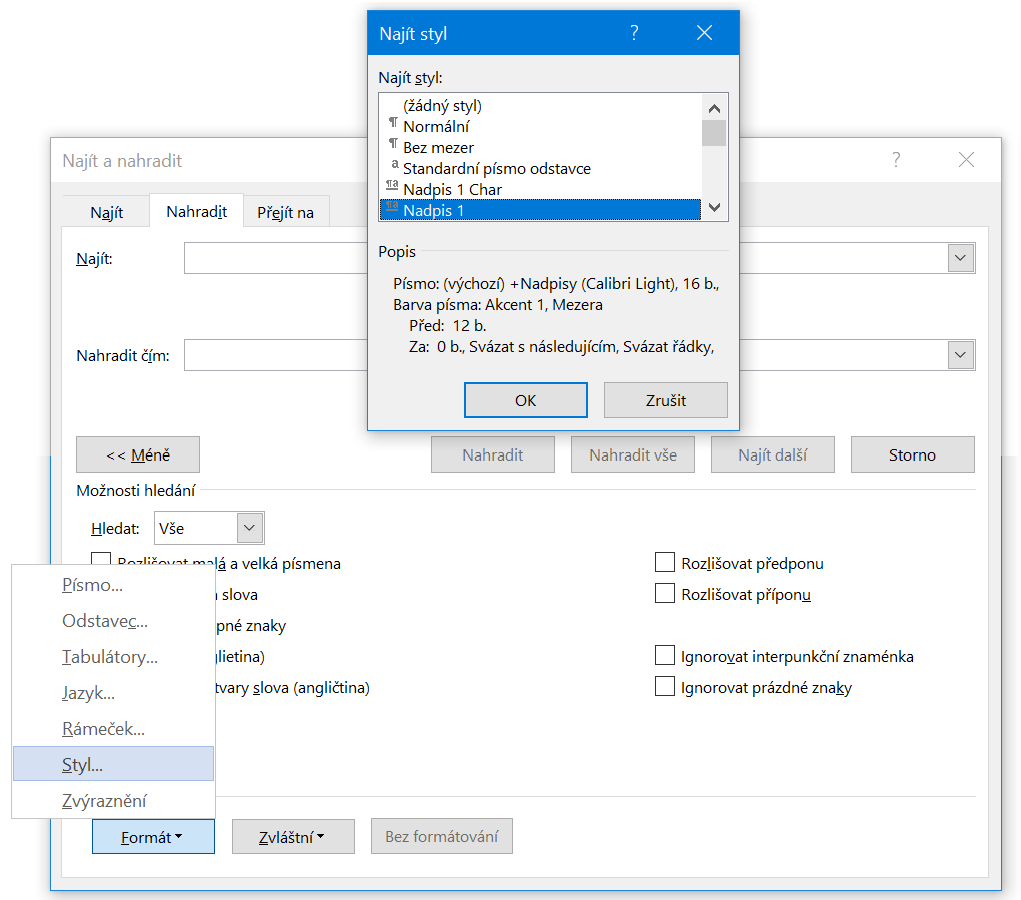Confirm style selection with OK

525,400
